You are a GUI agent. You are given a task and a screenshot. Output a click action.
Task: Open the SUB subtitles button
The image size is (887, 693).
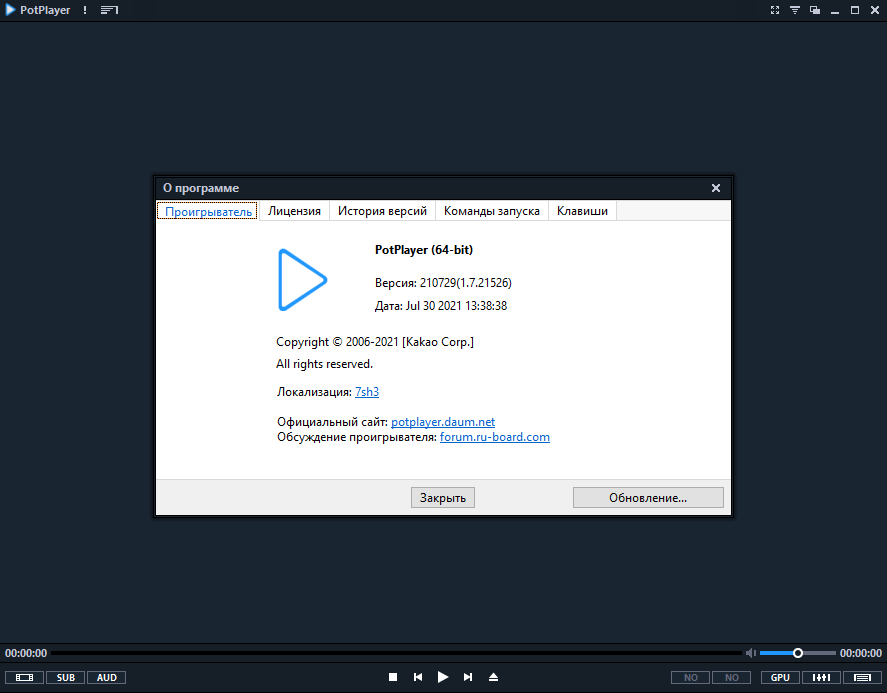tap(66, 677)
